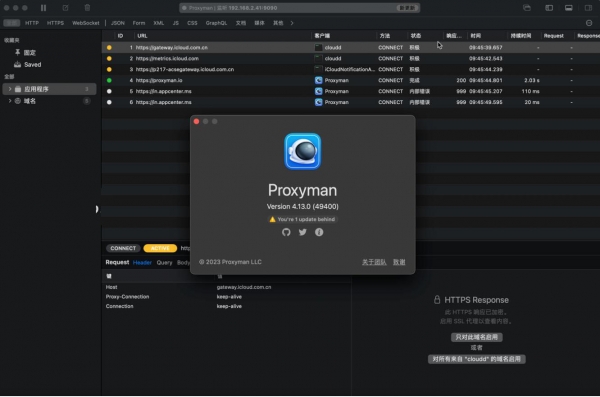This screenshot has width=600, height=397.
Task: Click the update button in the address bar
Action: point(407,8)
